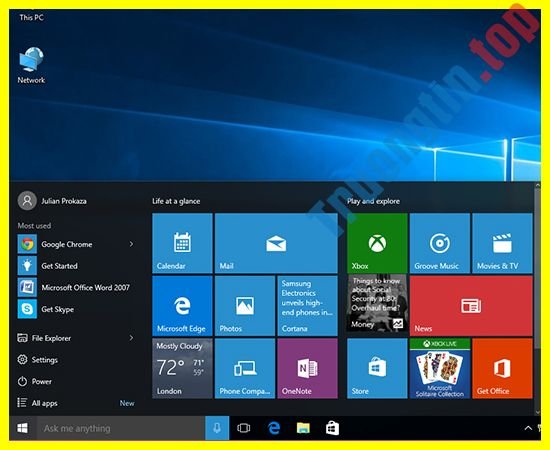
Task: Open the Cortana news tile
Action: click(x=307, y=305)
